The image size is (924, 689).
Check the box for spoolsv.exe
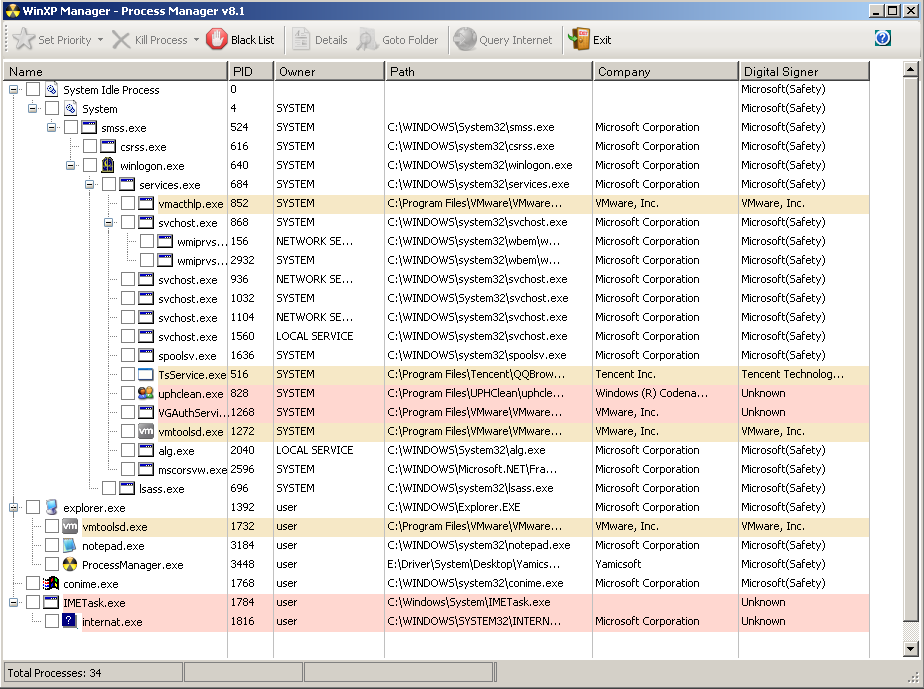tap(128, 356)
